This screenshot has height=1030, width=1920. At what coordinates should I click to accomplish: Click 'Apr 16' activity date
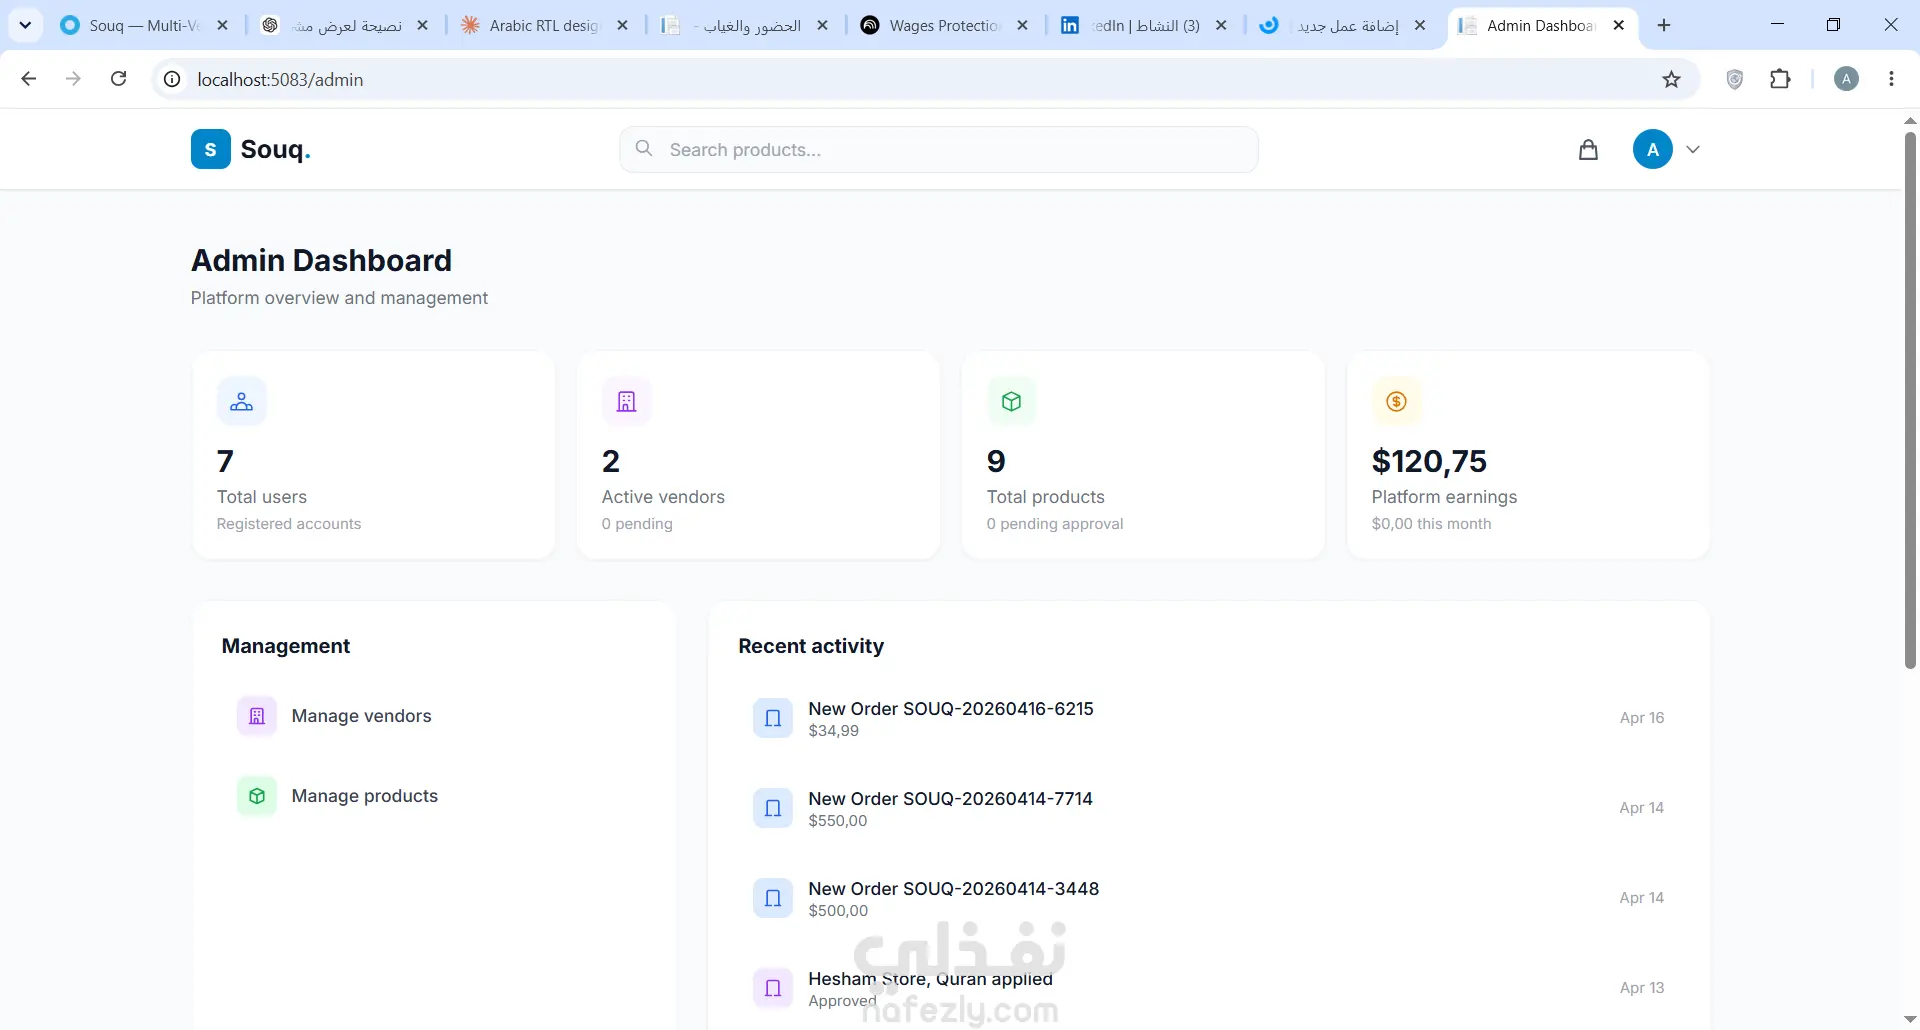pyautogui.click(x=1642, y=718)
